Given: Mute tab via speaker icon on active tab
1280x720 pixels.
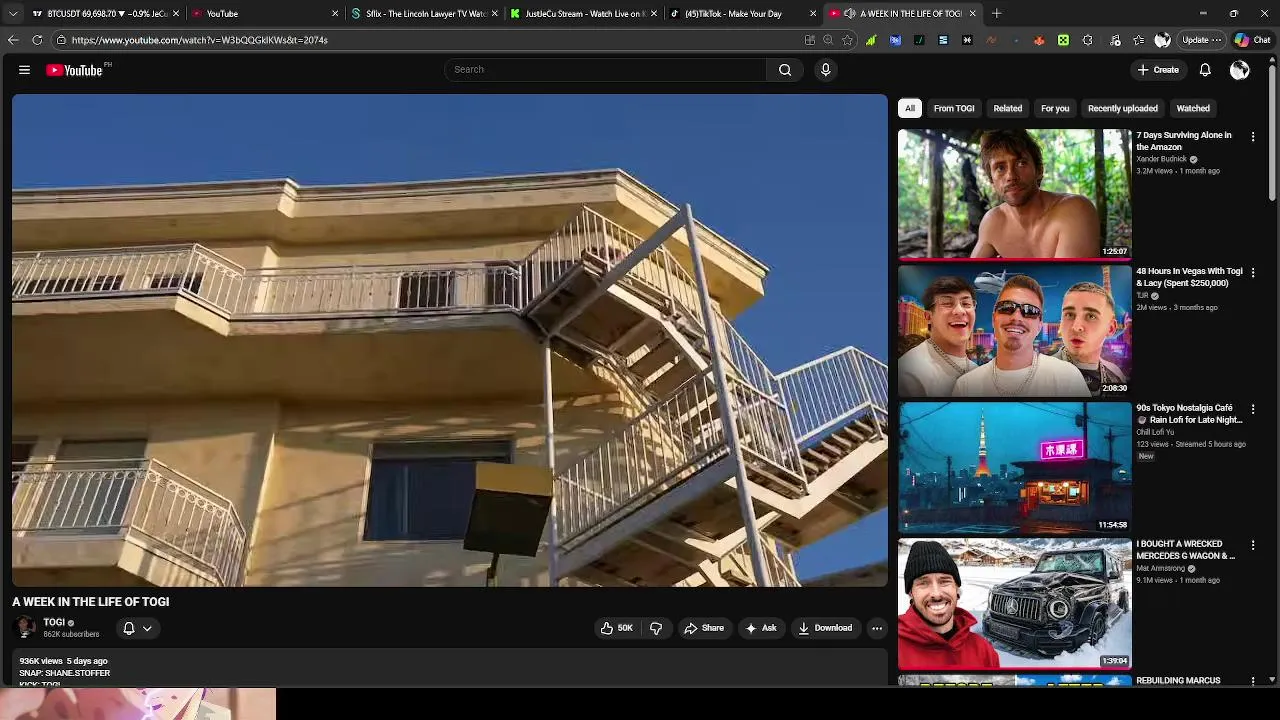Looking at the screenshot, I should [x=849, y=14].
